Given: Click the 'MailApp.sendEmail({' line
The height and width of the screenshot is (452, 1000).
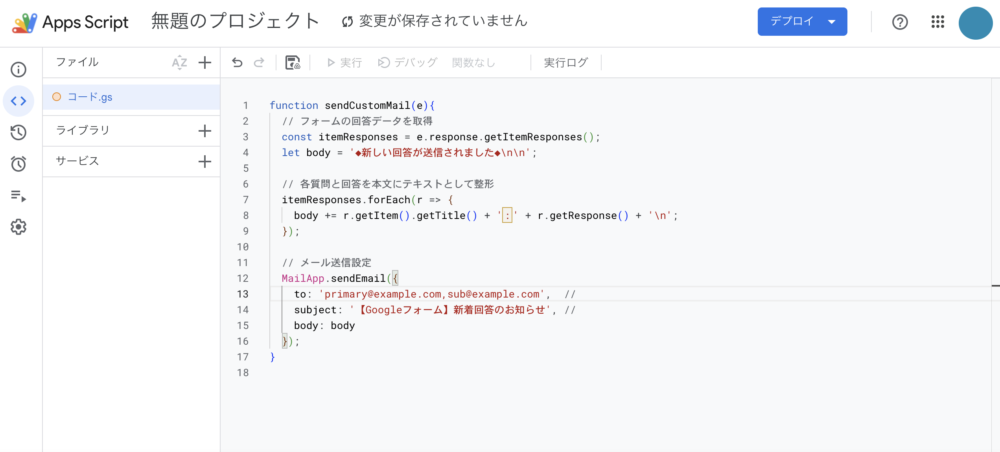Looking at the screenshot, I should (341, 279).
